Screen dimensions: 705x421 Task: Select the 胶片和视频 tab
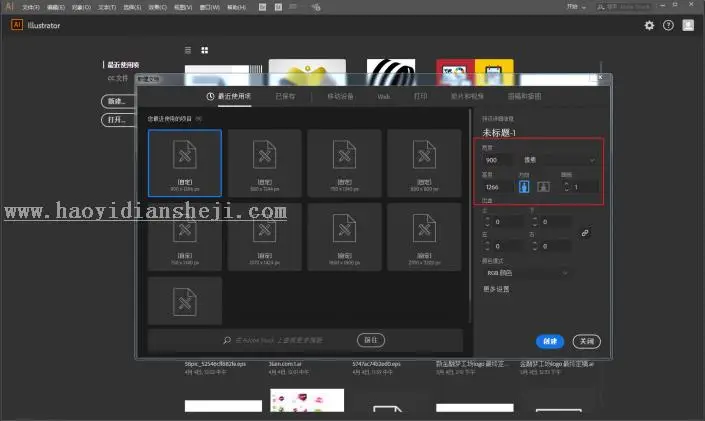[467, 96]
